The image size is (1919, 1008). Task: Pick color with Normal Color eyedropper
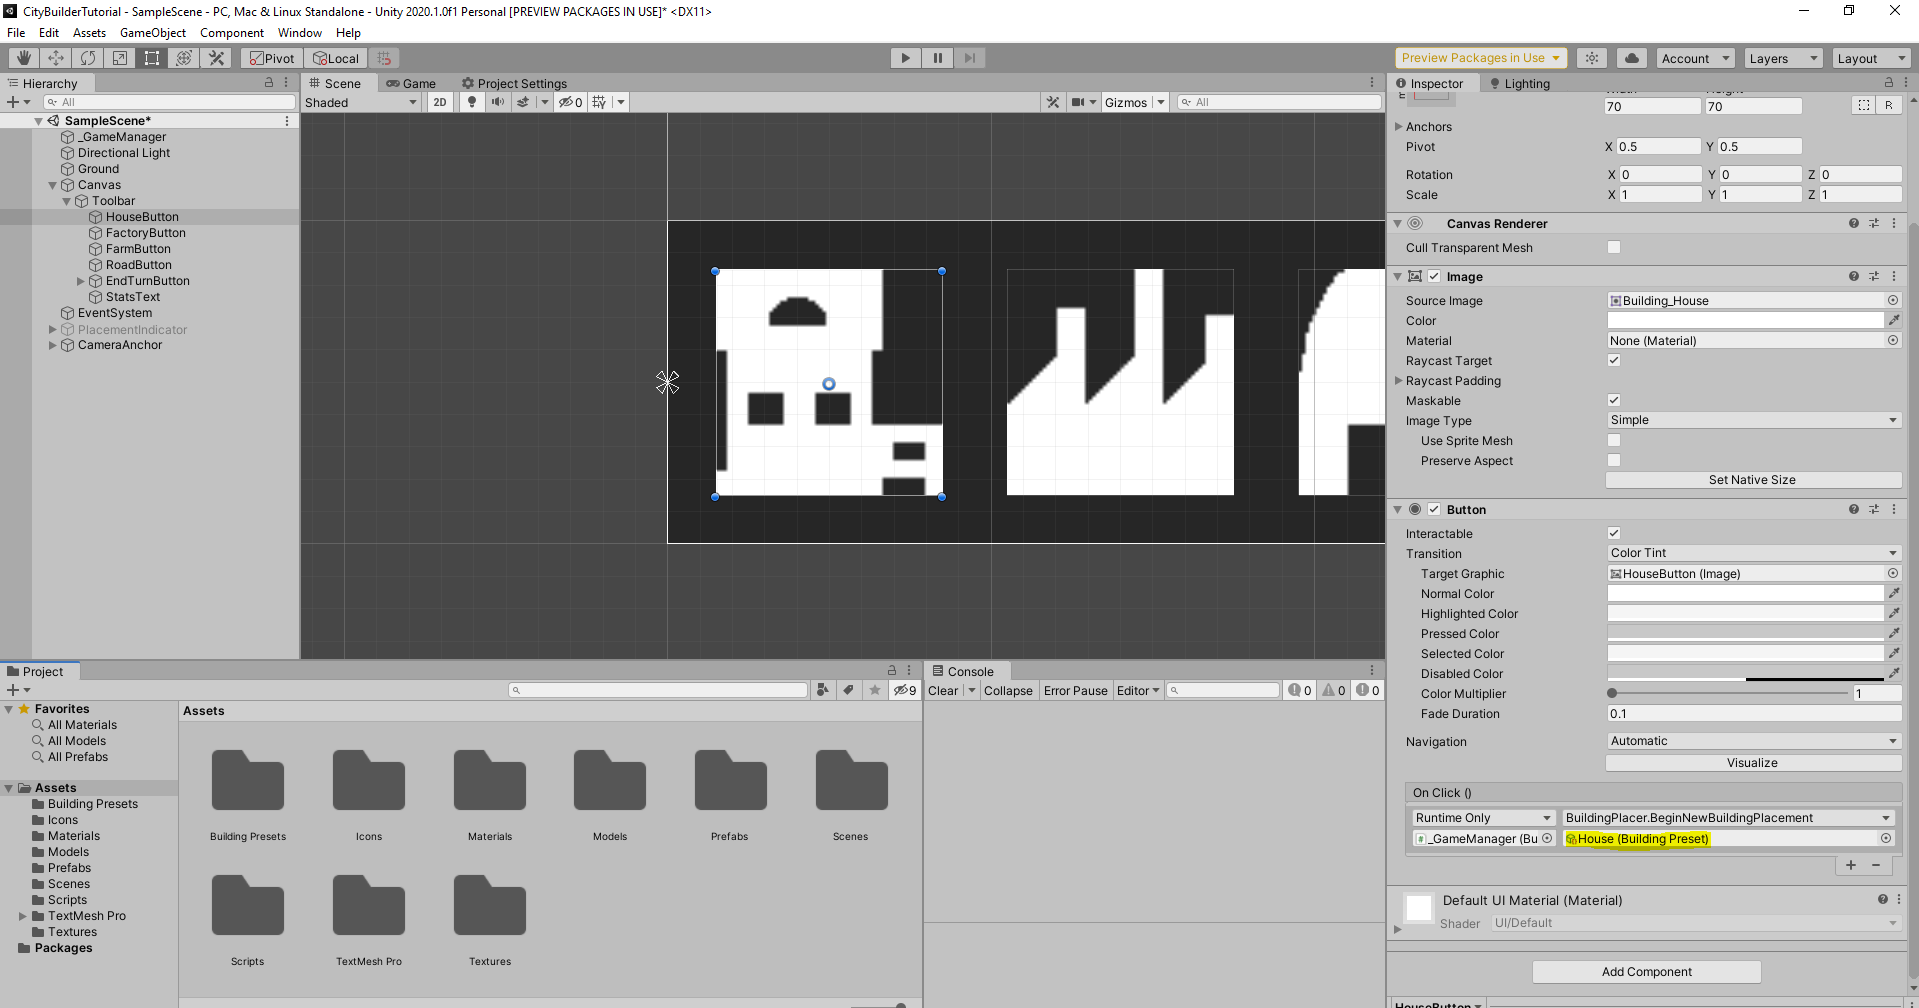1894,593
